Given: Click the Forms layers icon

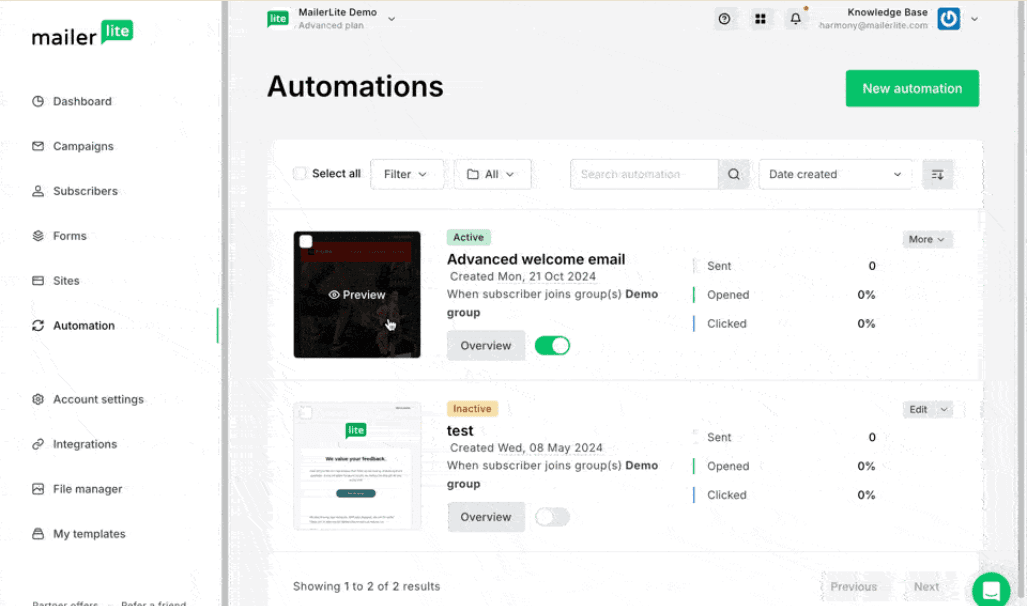Looking at the screenshot, I should pos(38,236).
